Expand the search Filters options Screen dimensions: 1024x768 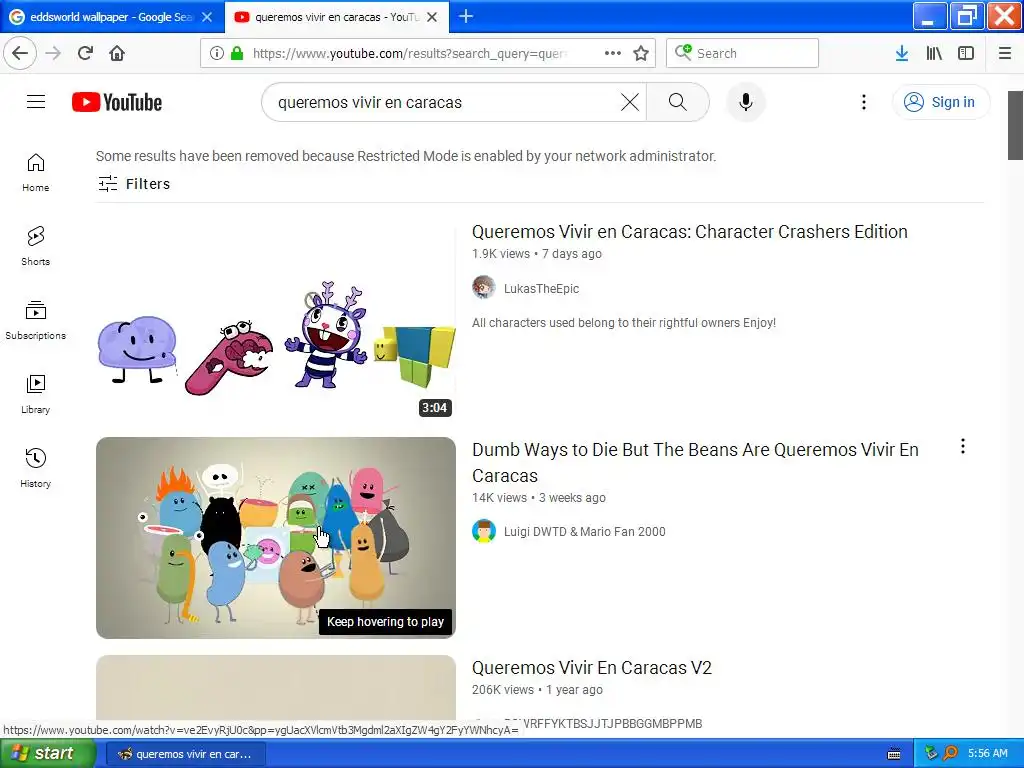pyautogui.click(x=134, y=184)
